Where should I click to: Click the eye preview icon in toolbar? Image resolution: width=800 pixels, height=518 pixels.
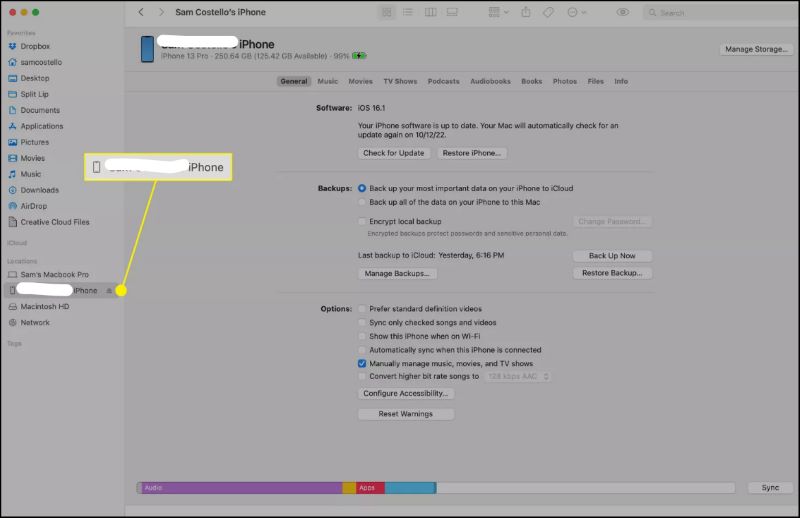622,12
